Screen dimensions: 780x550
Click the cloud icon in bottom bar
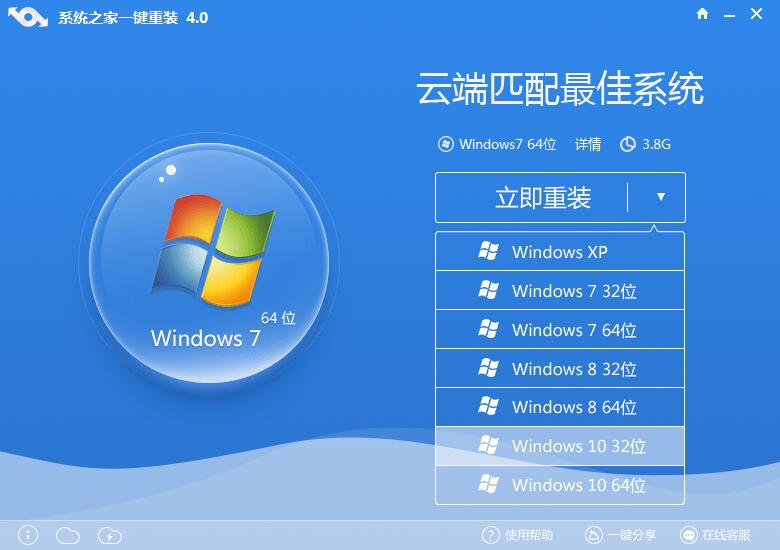click(x=68, y=536)
